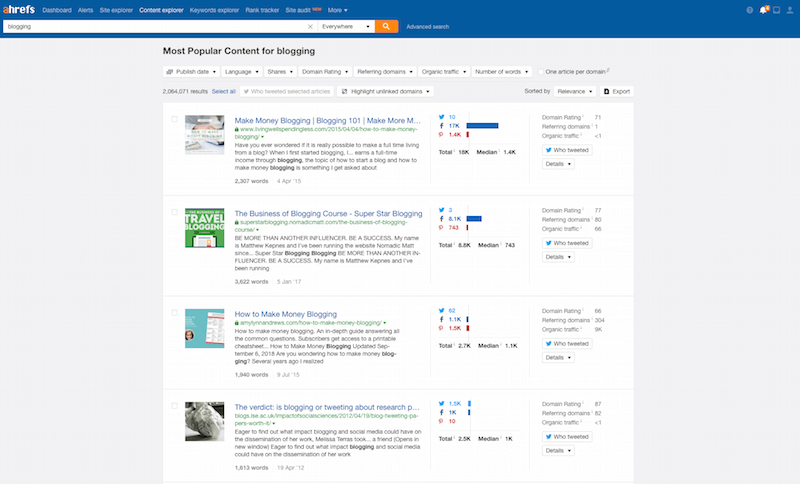Open Shares filter dropdown
The height and width of the screenshot is (484, 800).
pos(280,72)
